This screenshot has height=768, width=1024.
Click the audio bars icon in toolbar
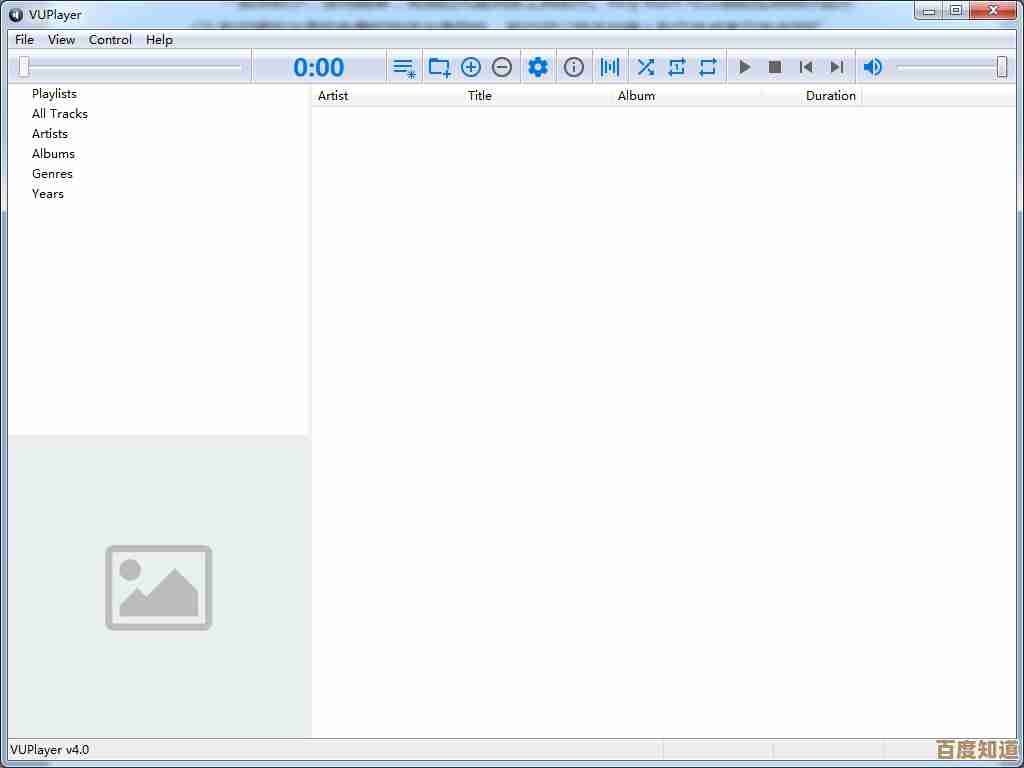pyautogui.click(x=610, y=68)
